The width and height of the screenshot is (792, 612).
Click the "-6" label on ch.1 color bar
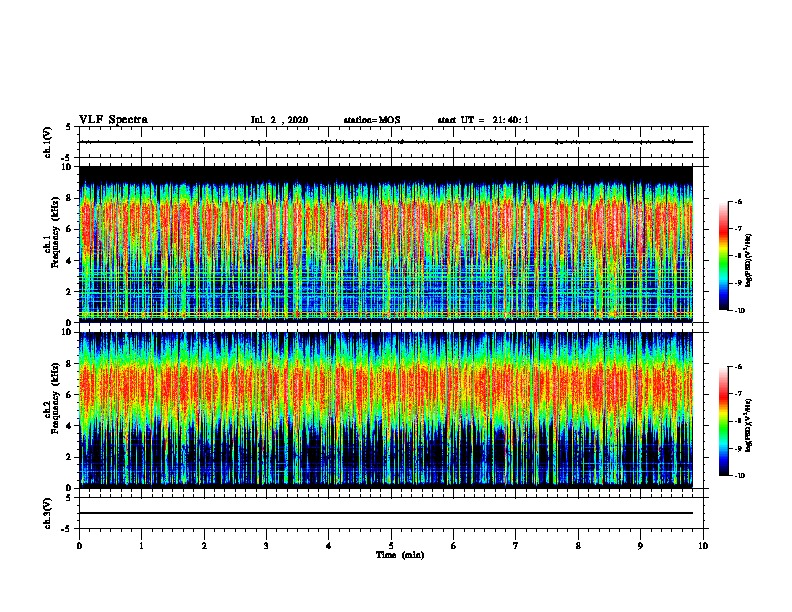coord(738,201)
